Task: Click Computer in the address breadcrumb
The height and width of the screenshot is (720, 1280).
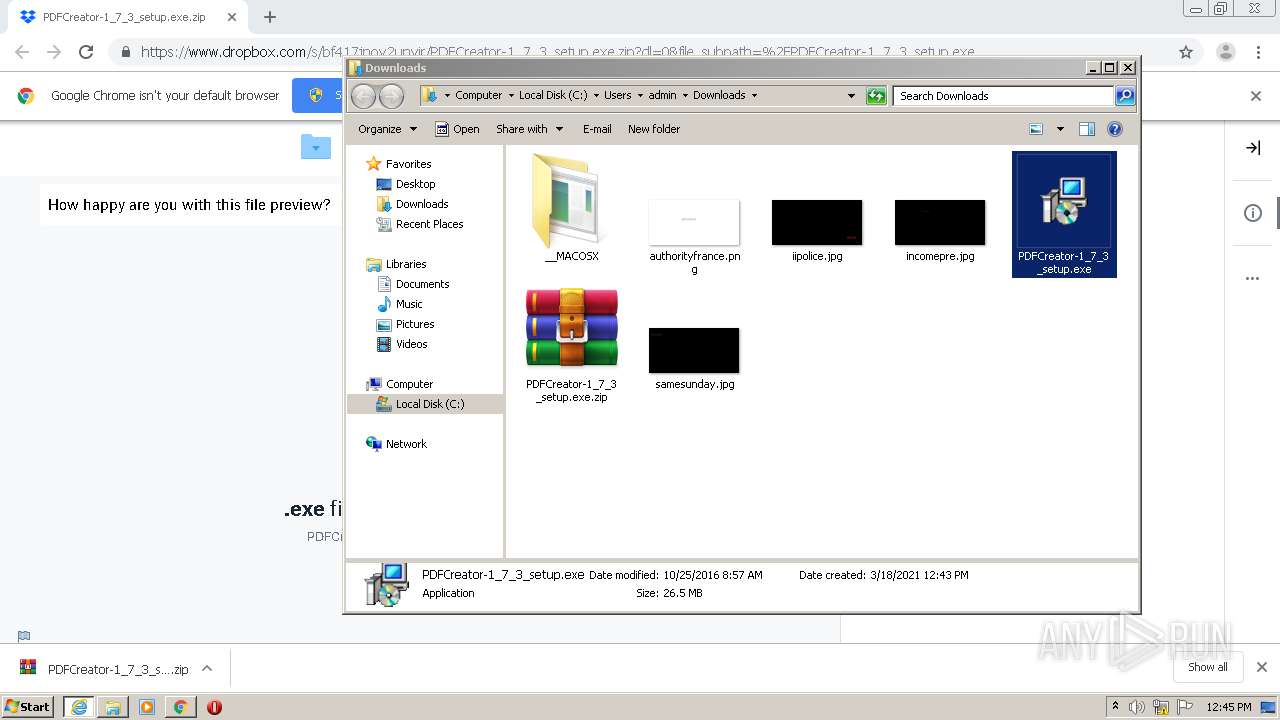Action: click(478, 96)
